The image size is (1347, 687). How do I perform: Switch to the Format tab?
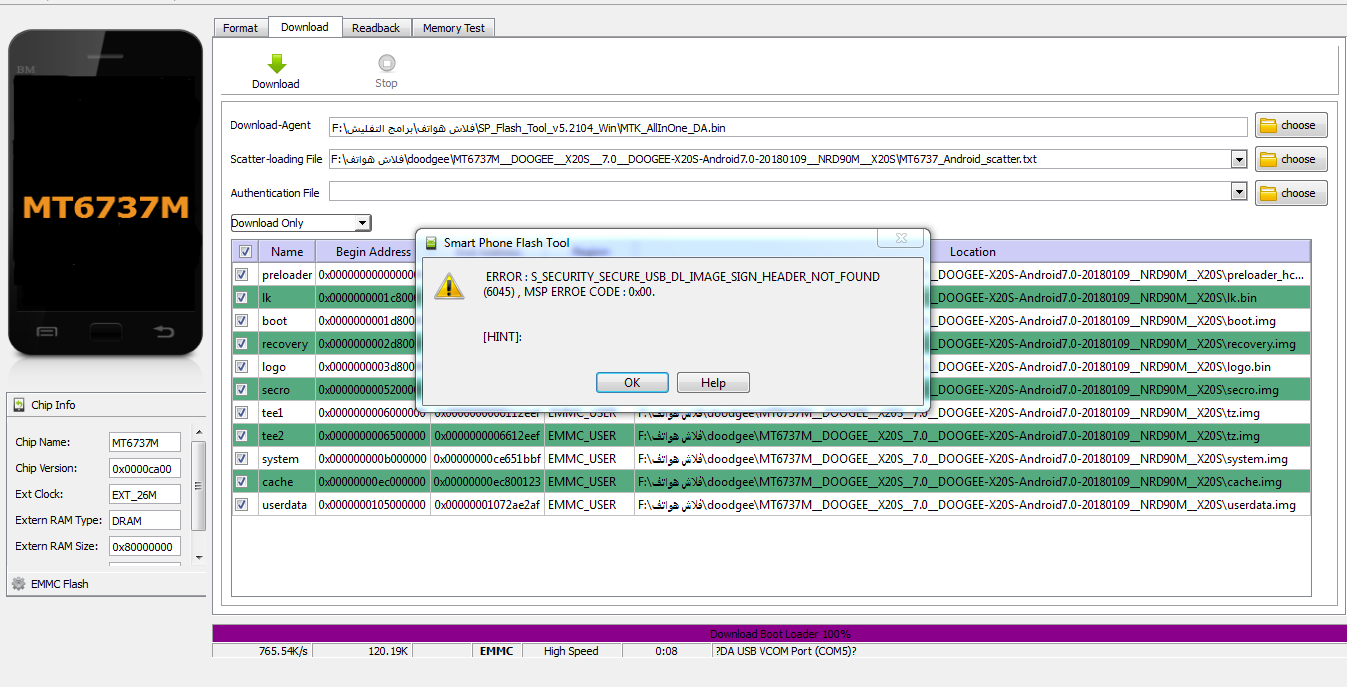(x=240, y=28)
